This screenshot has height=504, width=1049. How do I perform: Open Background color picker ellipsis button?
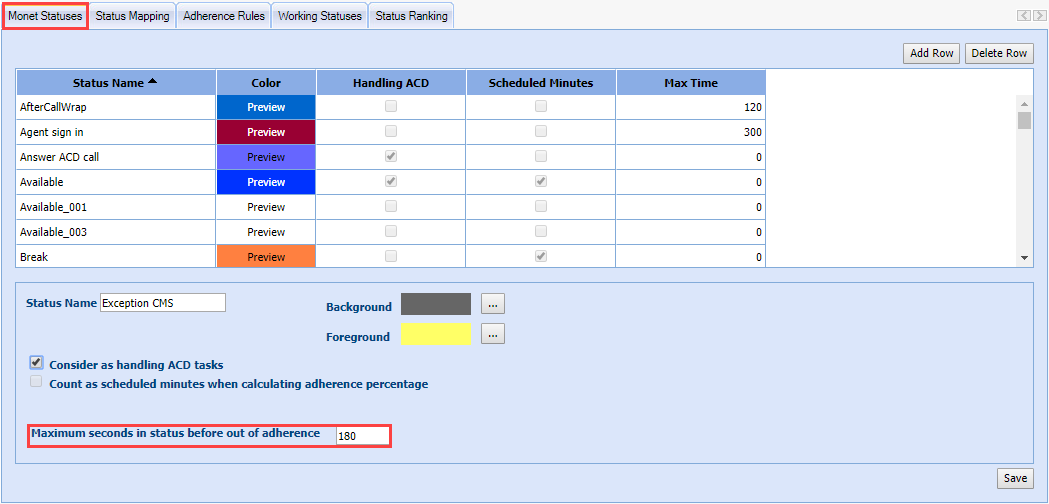coord(493,304)
